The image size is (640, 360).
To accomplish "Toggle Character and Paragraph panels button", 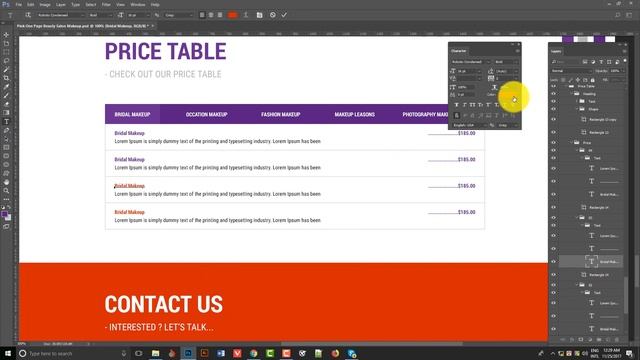I will pyautogui.click(x=259, y=15).
